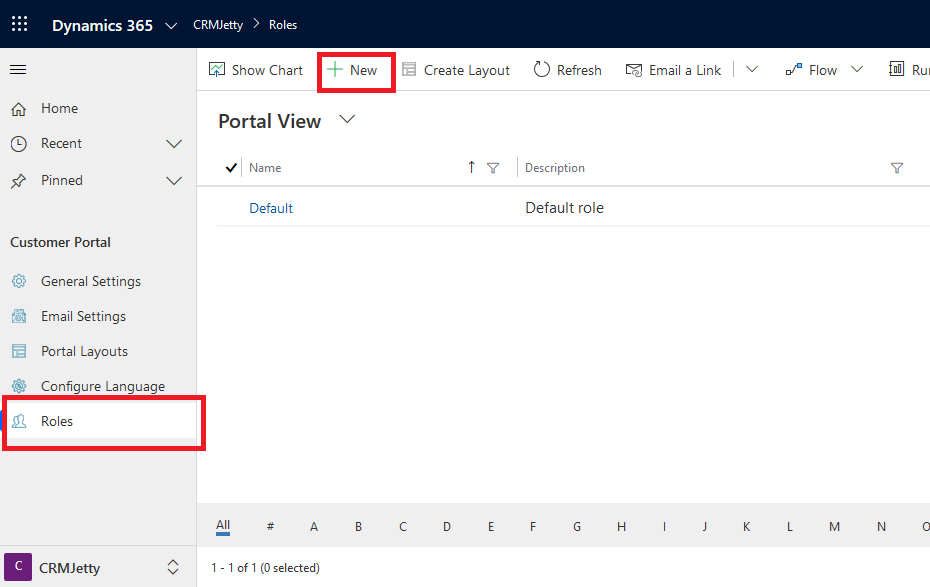The height and width of the screenshot is (587, 930).
Task: Collapse the hamburger navigation menu
Action: point(18,70)
